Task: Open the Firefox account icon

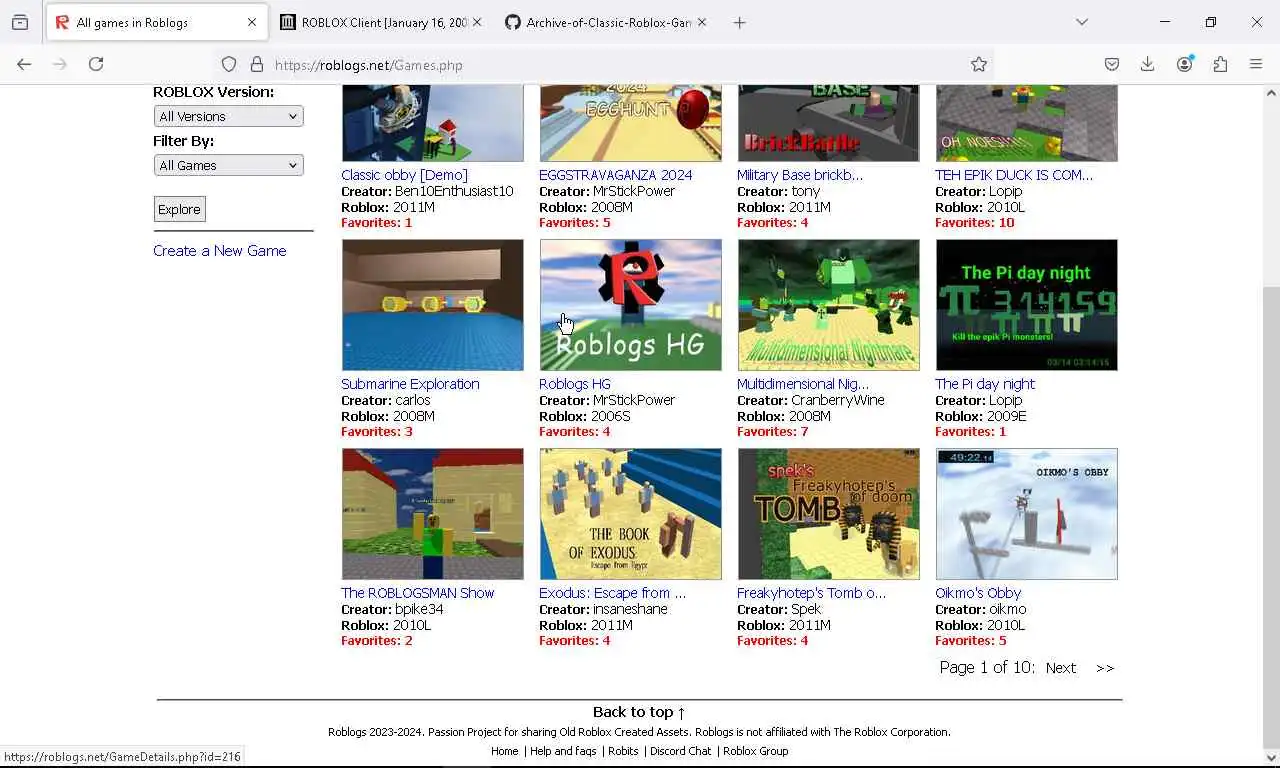Action: tap(1185, 65)
